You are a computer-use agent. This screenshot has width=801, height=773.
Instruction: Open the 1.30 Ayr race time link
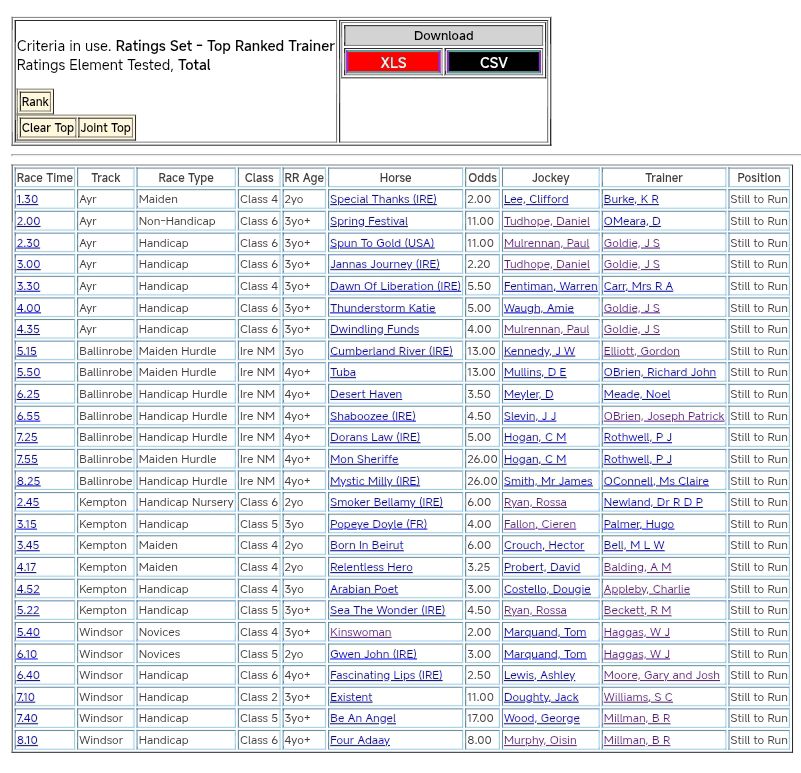click(x=27, y=200)
